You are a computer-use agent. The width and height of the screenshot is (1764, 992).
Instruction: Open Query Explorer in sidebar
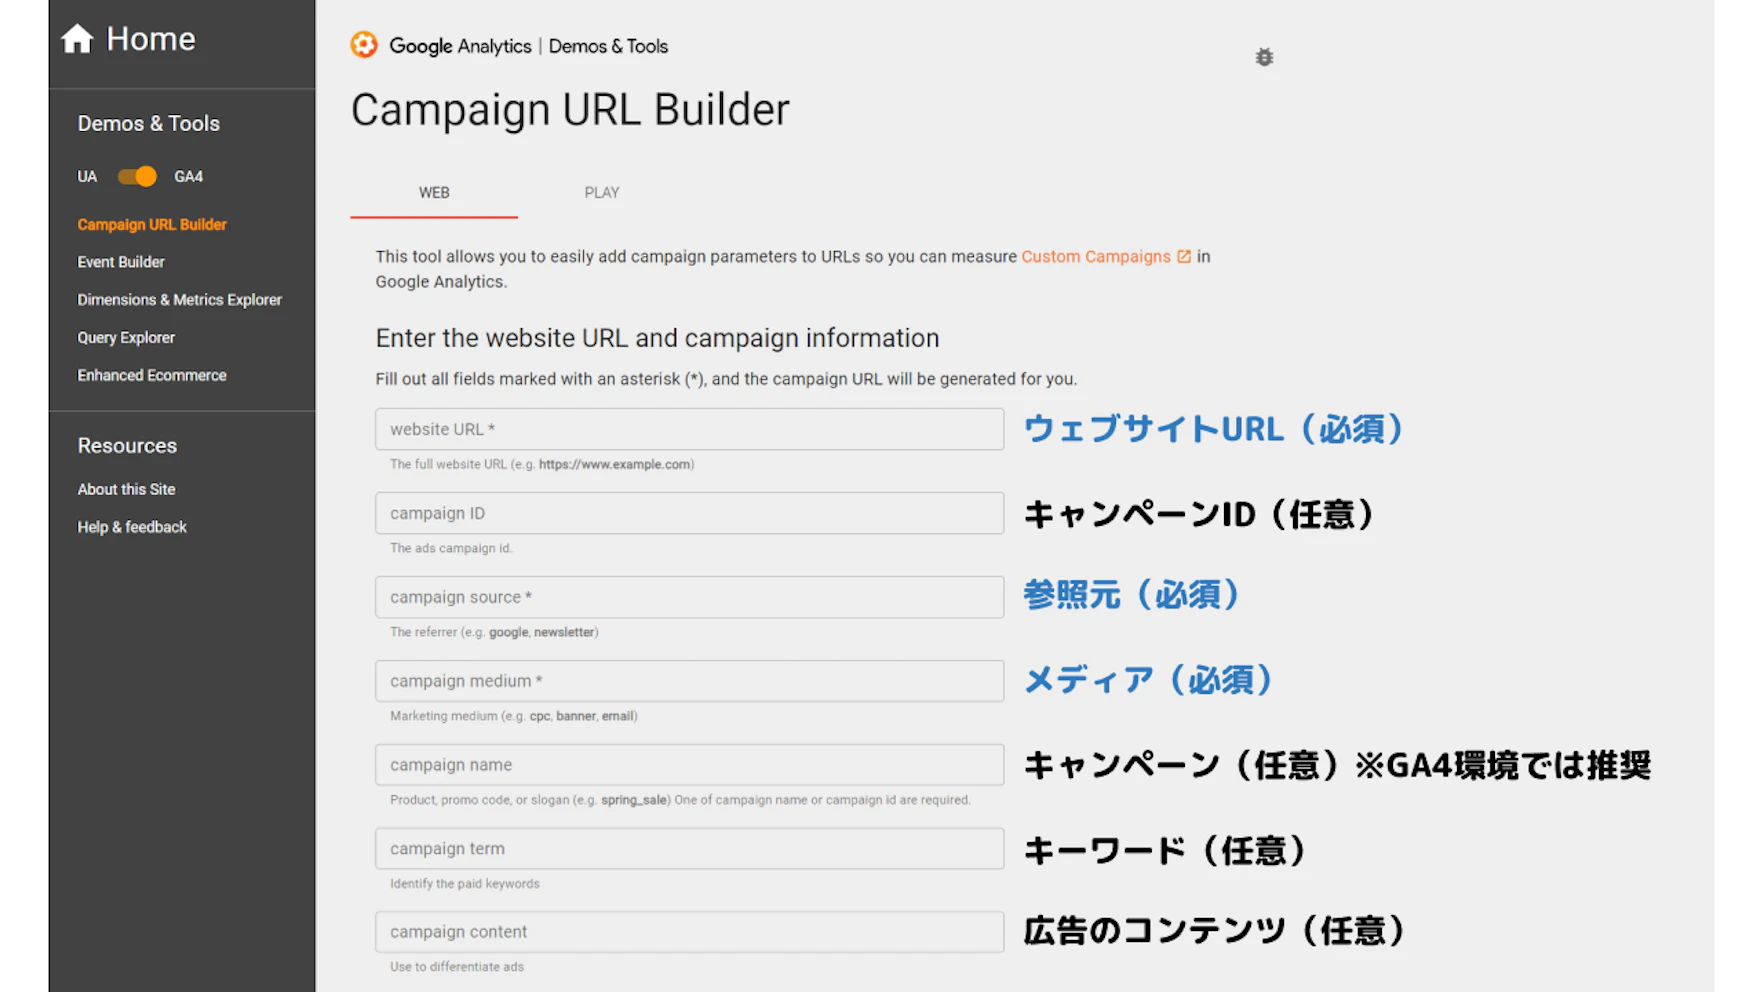coord(126,338)
